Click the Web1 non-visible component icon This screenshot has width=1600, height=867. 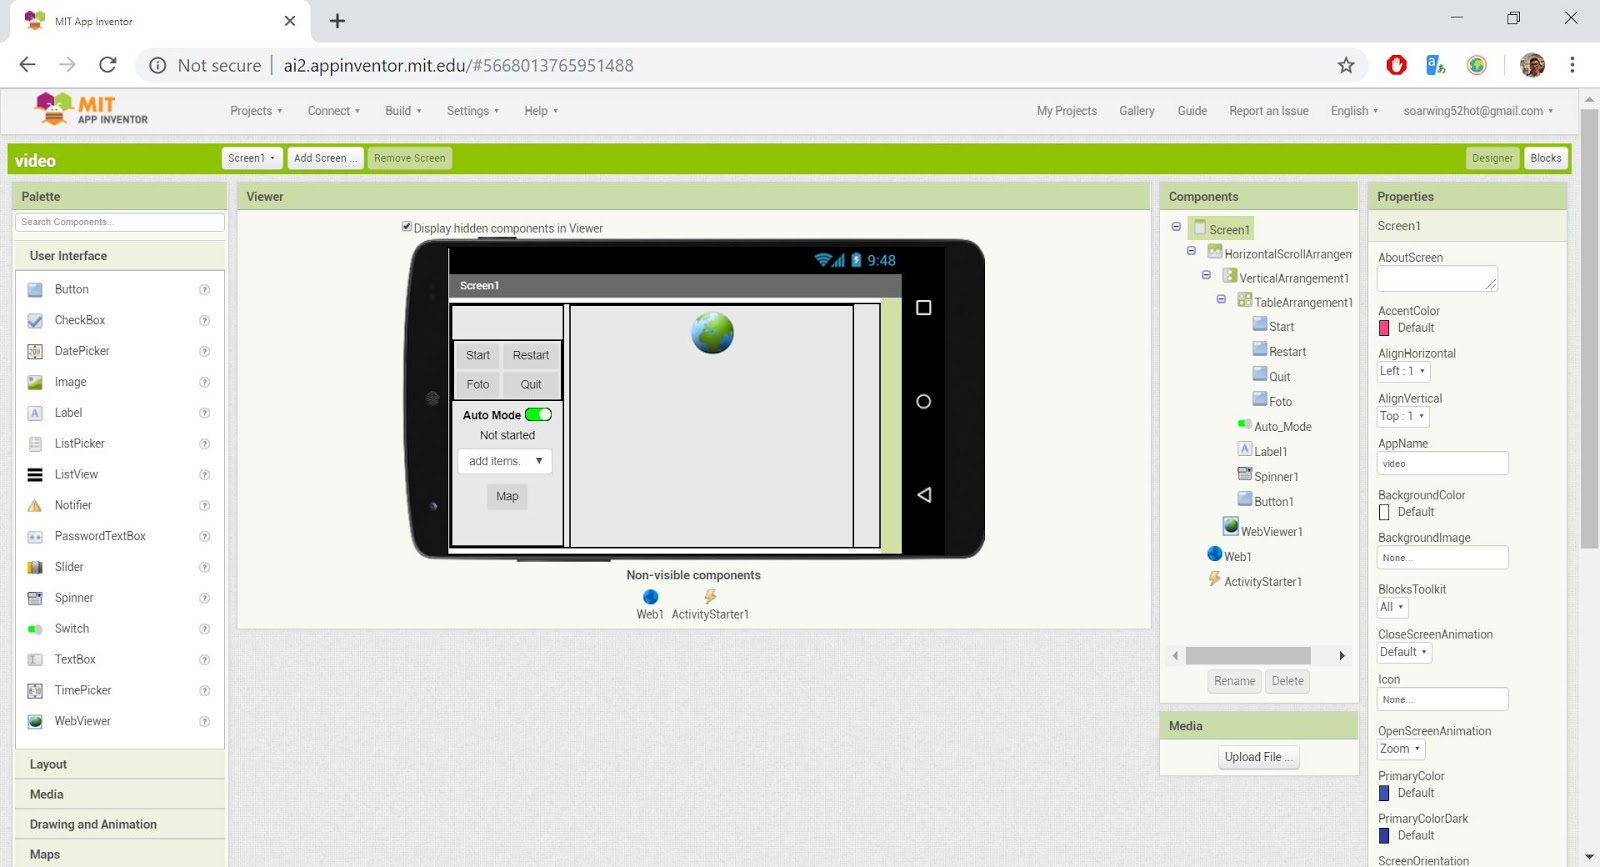[651, 597]
